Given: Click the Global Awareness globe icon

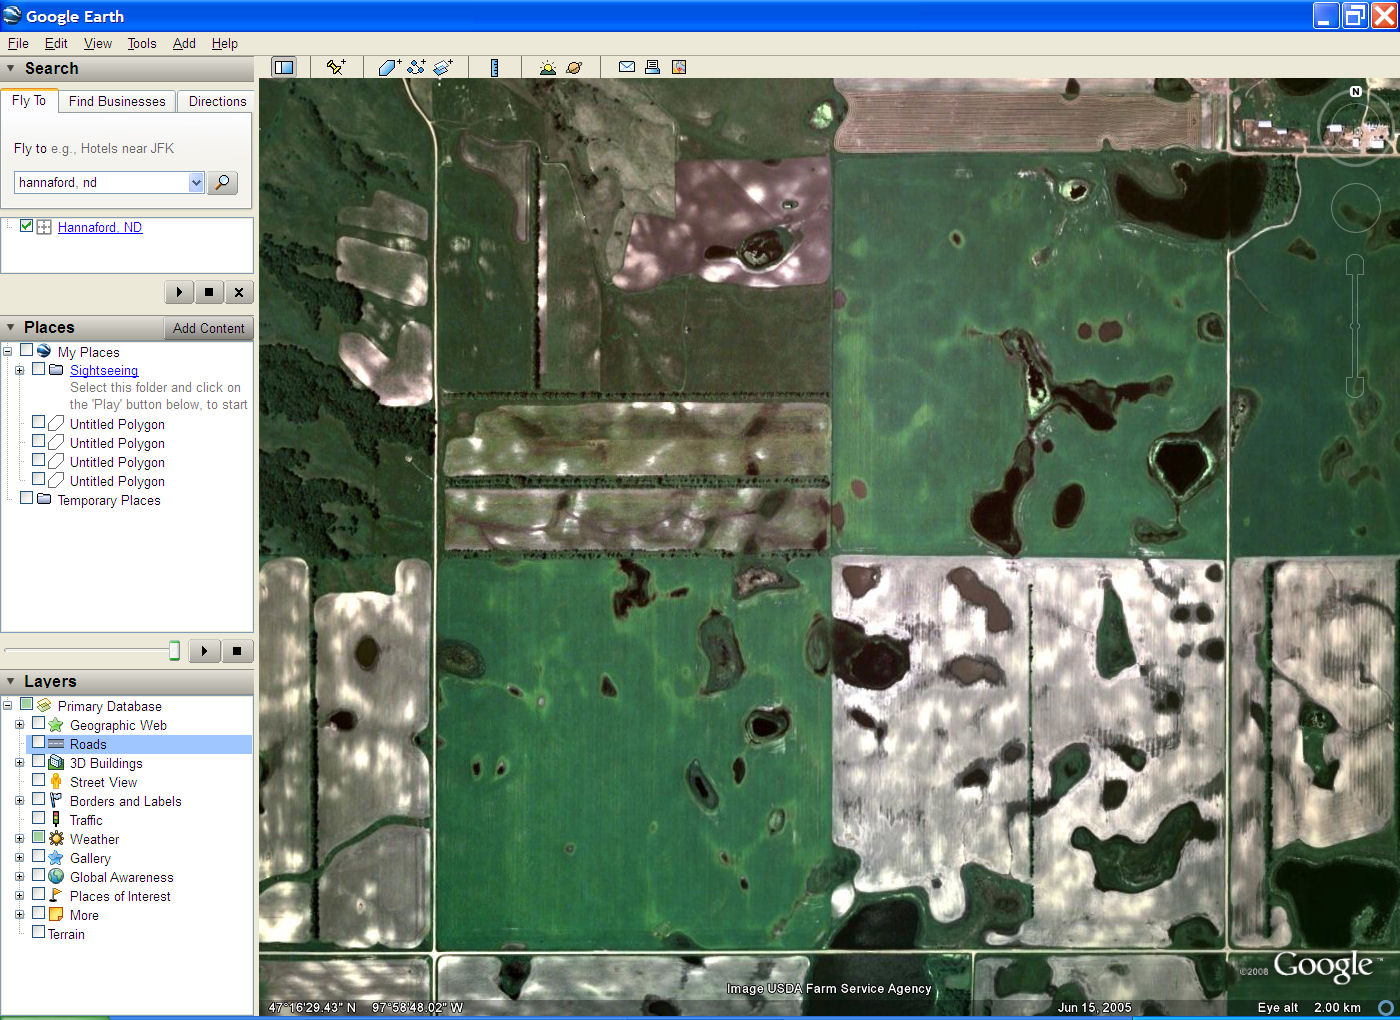Looking at the screenshot, I should click(x=56, y=877).
